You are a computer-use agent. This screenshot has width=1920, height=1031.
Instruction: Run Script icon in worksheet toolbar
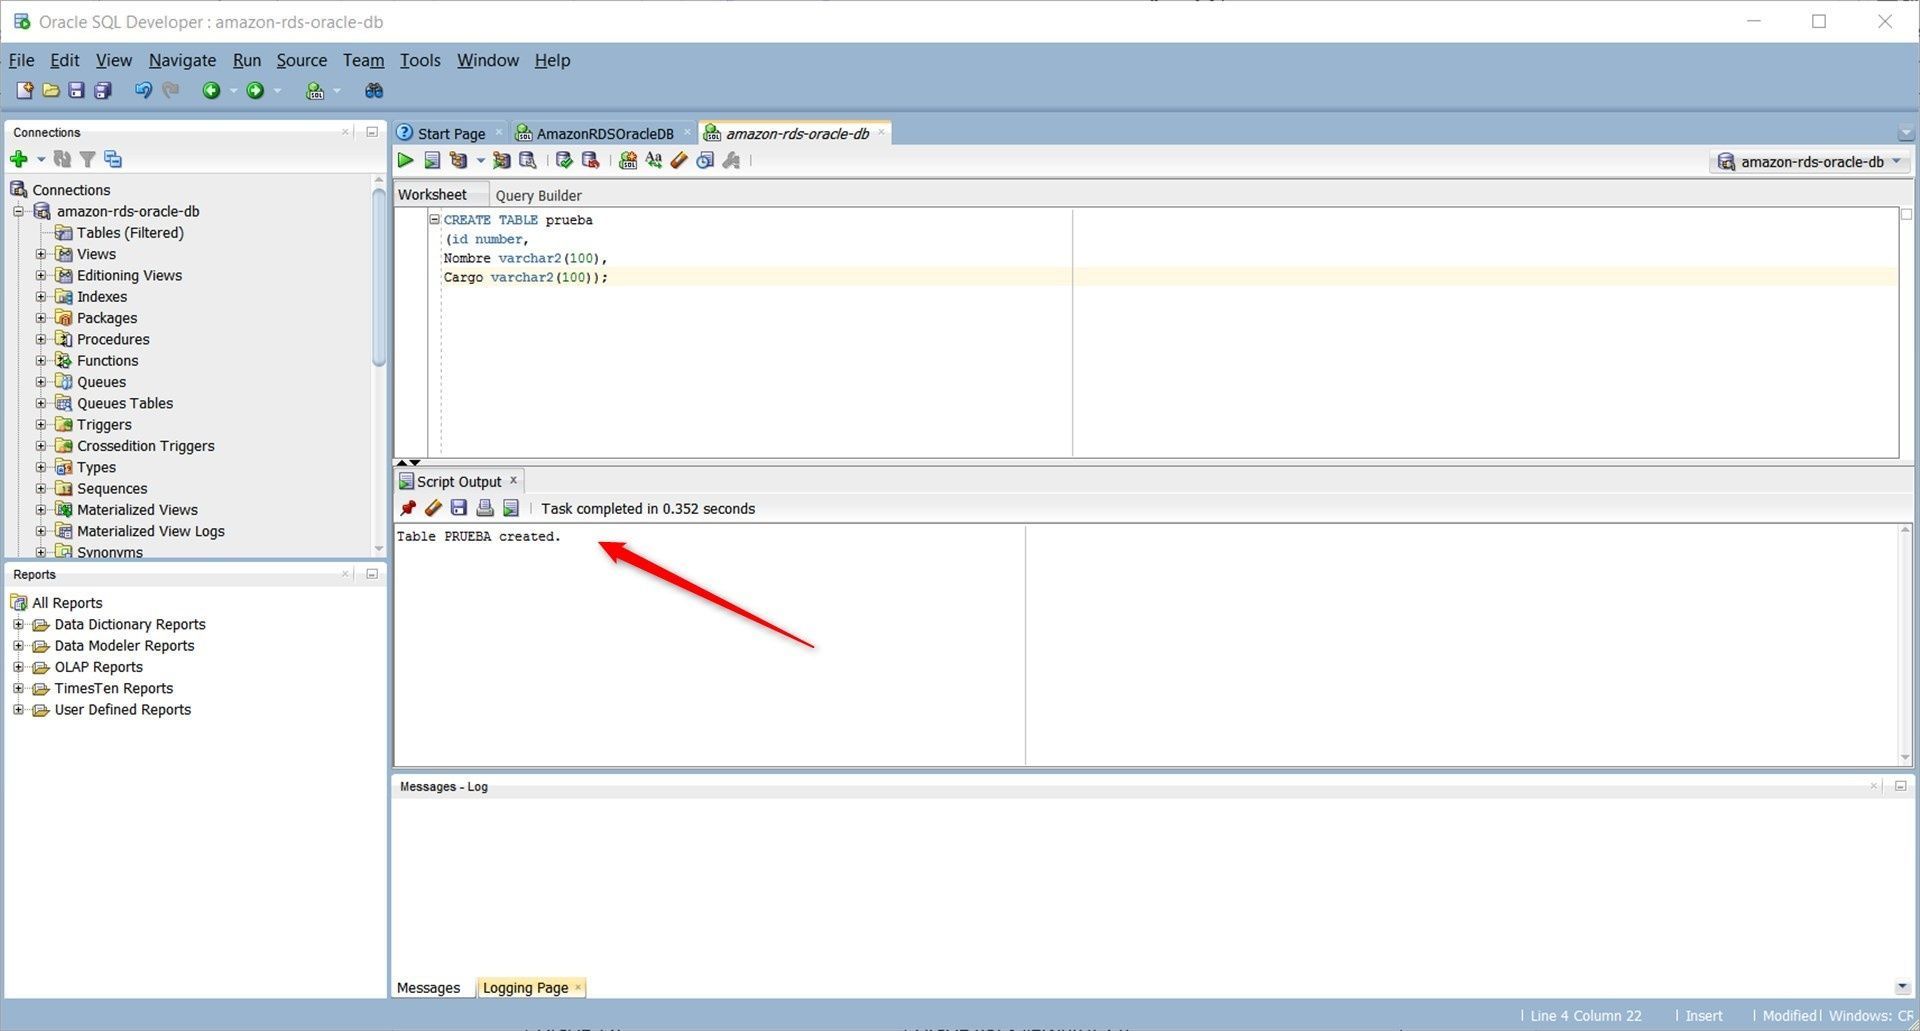point(432,160)
